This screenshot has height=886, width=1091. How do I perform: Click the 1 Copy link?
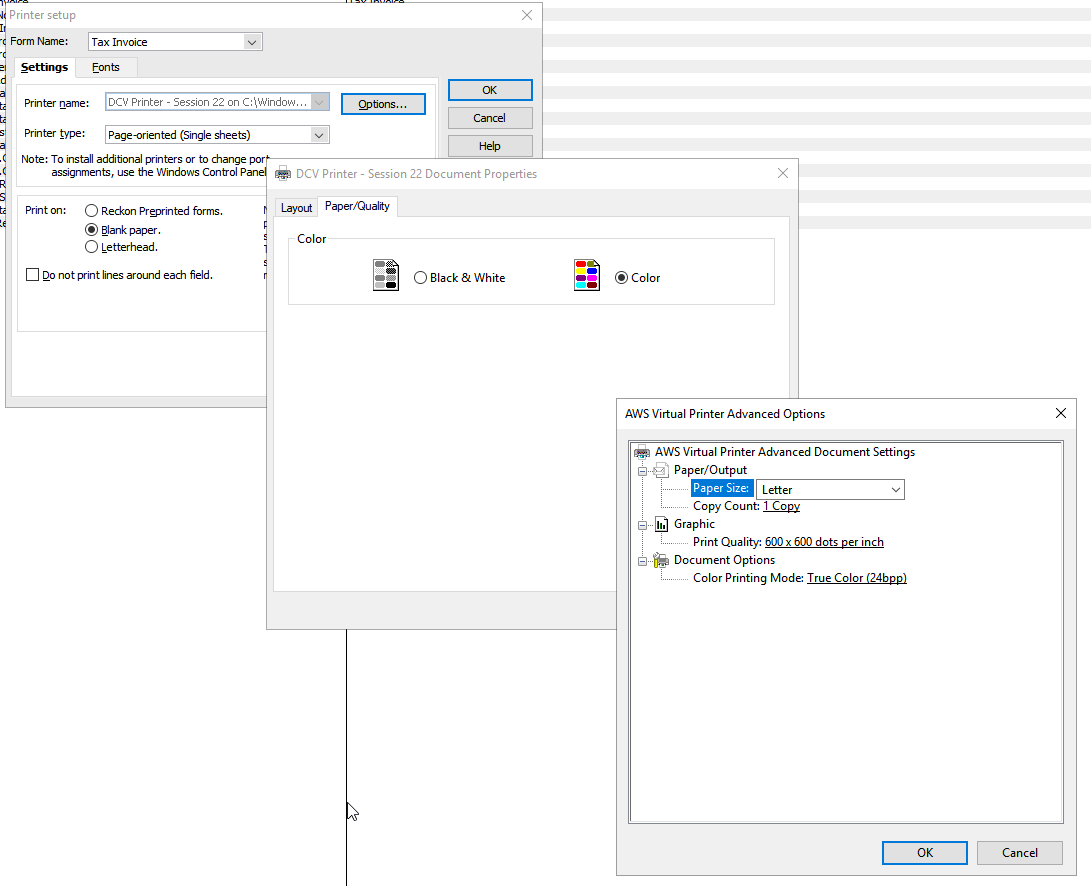(781, 506)
